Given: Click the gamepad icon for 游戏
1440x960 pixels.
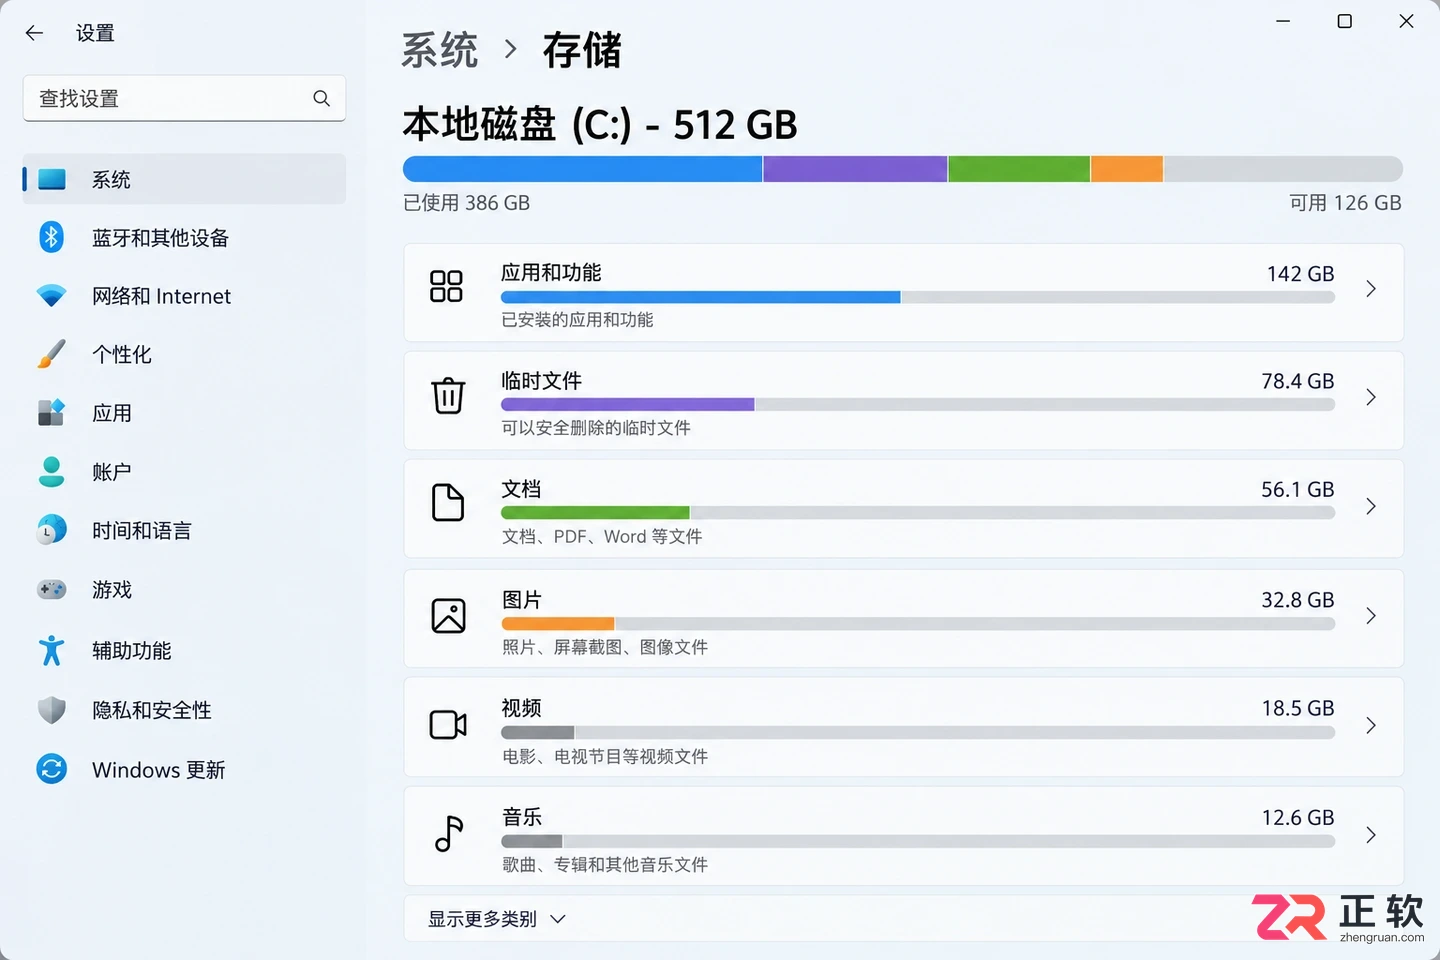Looking at the screenshot, I should 52,589.
